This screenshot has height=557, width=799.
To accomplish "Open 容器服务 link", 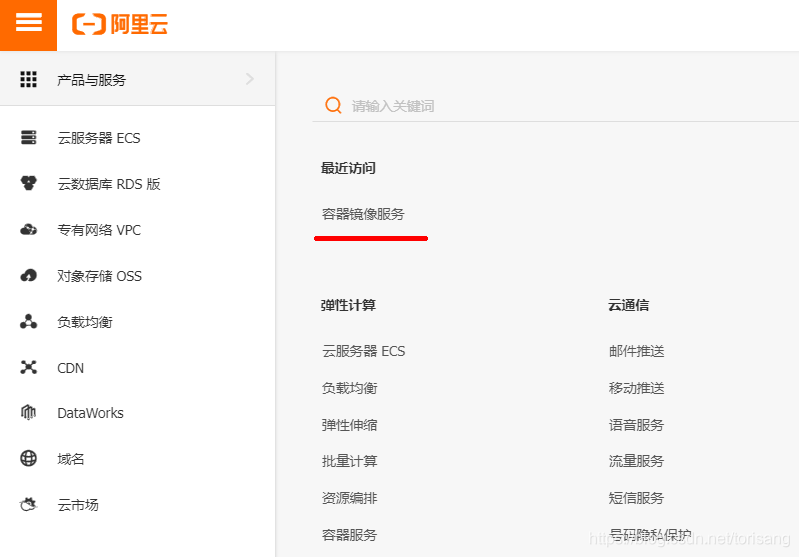I will pos(350,535).
